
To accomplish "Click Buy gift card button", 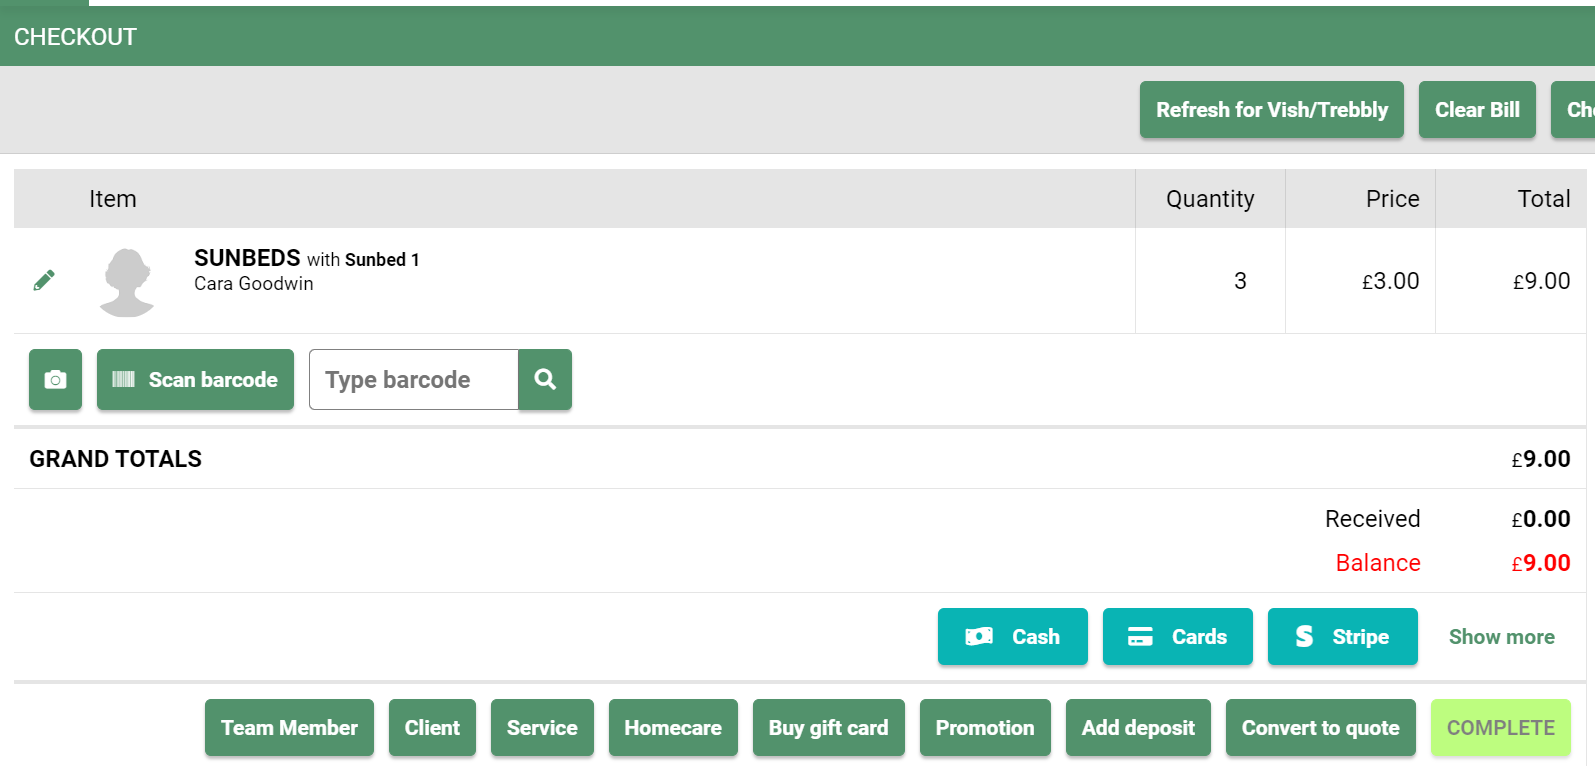I will click(828, 728).
